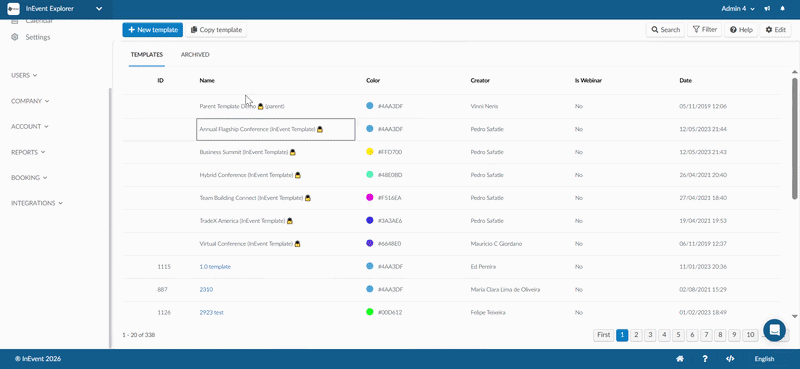Click lock icon on Hybrid Conference template
This screenshot has height=369, width=800.
[x=298, y=175]
